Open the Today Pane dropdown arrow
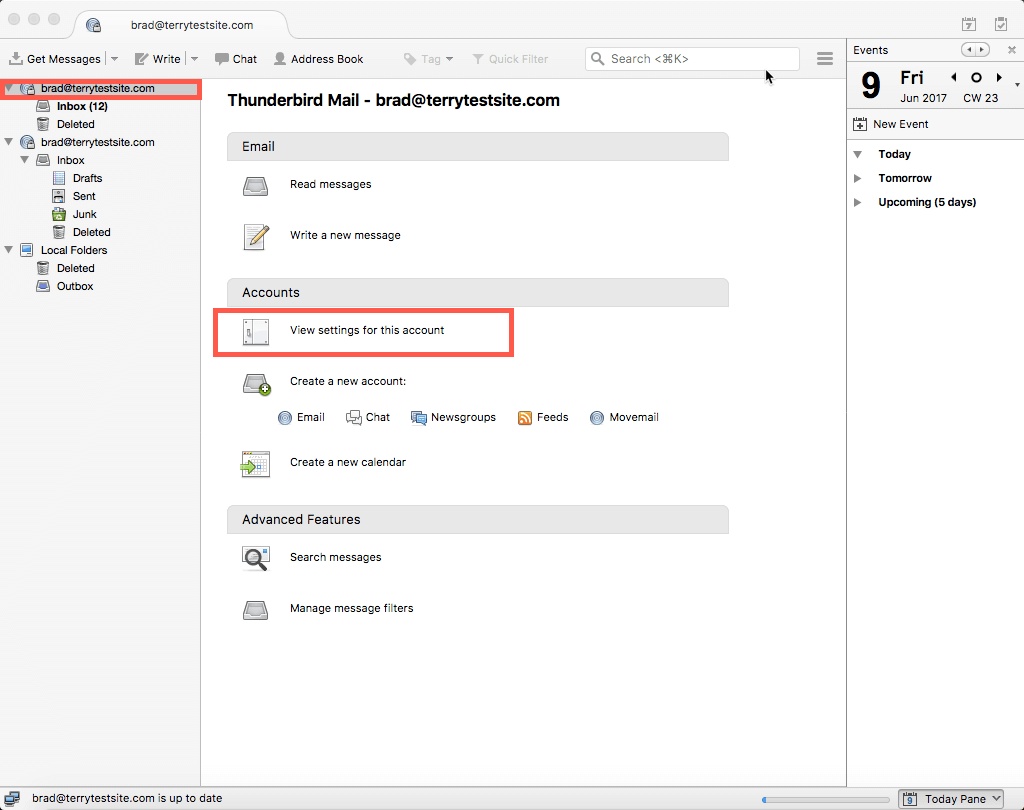Viewport: 1024px width, 810px height. tap(996, 798)
